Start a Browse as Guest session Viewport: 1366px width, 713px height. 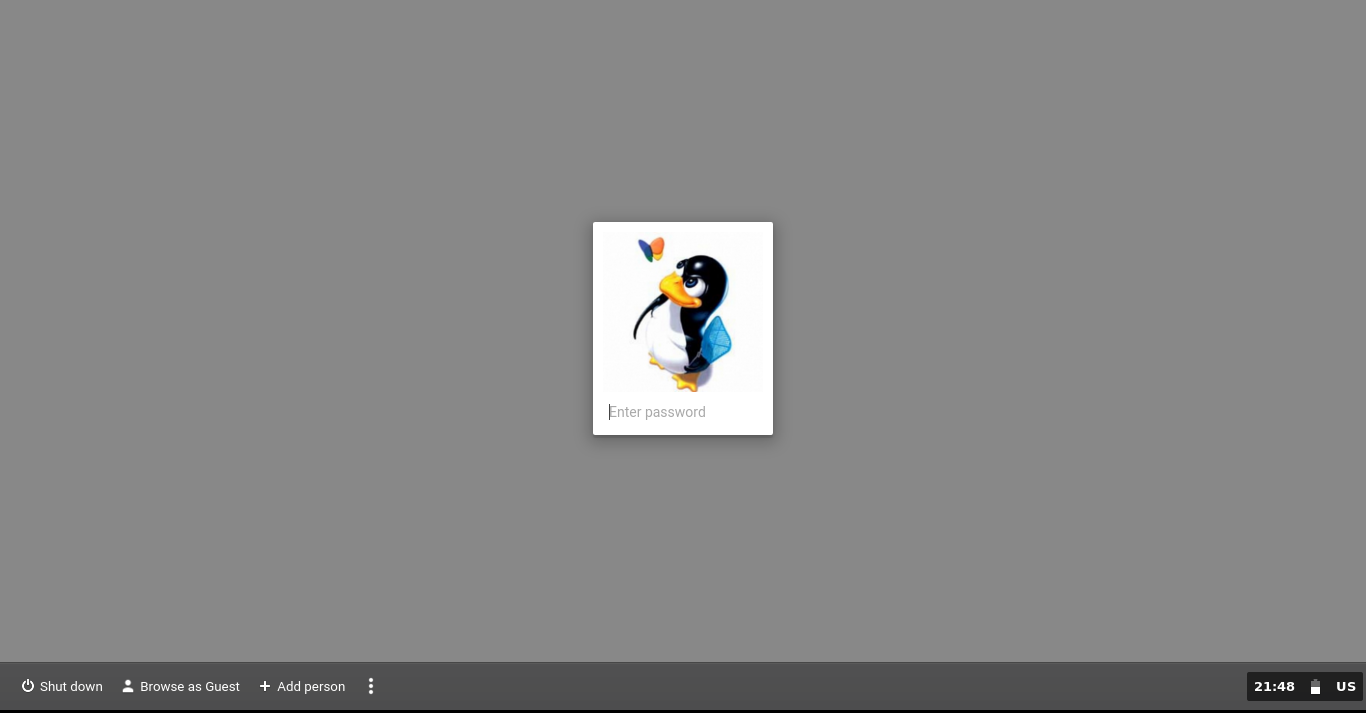coord(180,686)
